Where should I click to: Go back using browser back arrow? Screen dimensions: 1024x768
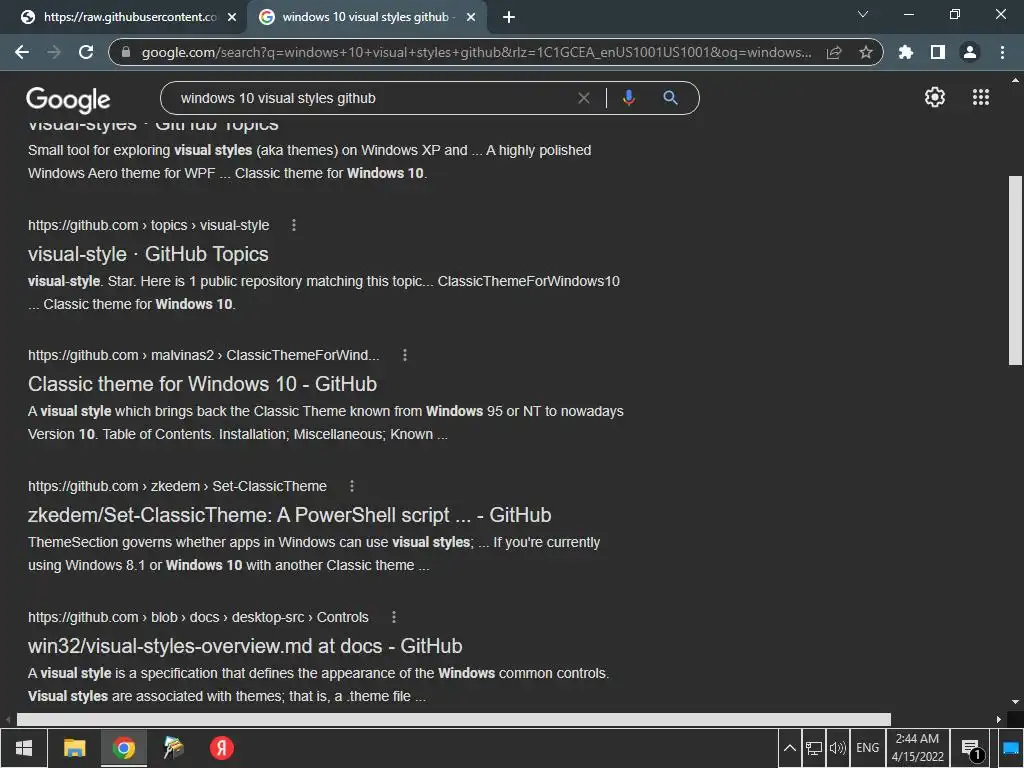coord(22,52)
